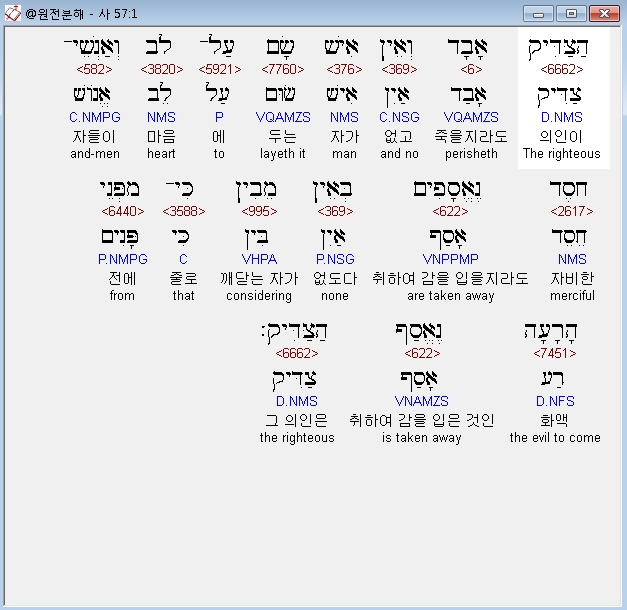This screenshot has height=610, width=627.
Task: Click Strong's number <376> for man
Action: pos(344,69)
